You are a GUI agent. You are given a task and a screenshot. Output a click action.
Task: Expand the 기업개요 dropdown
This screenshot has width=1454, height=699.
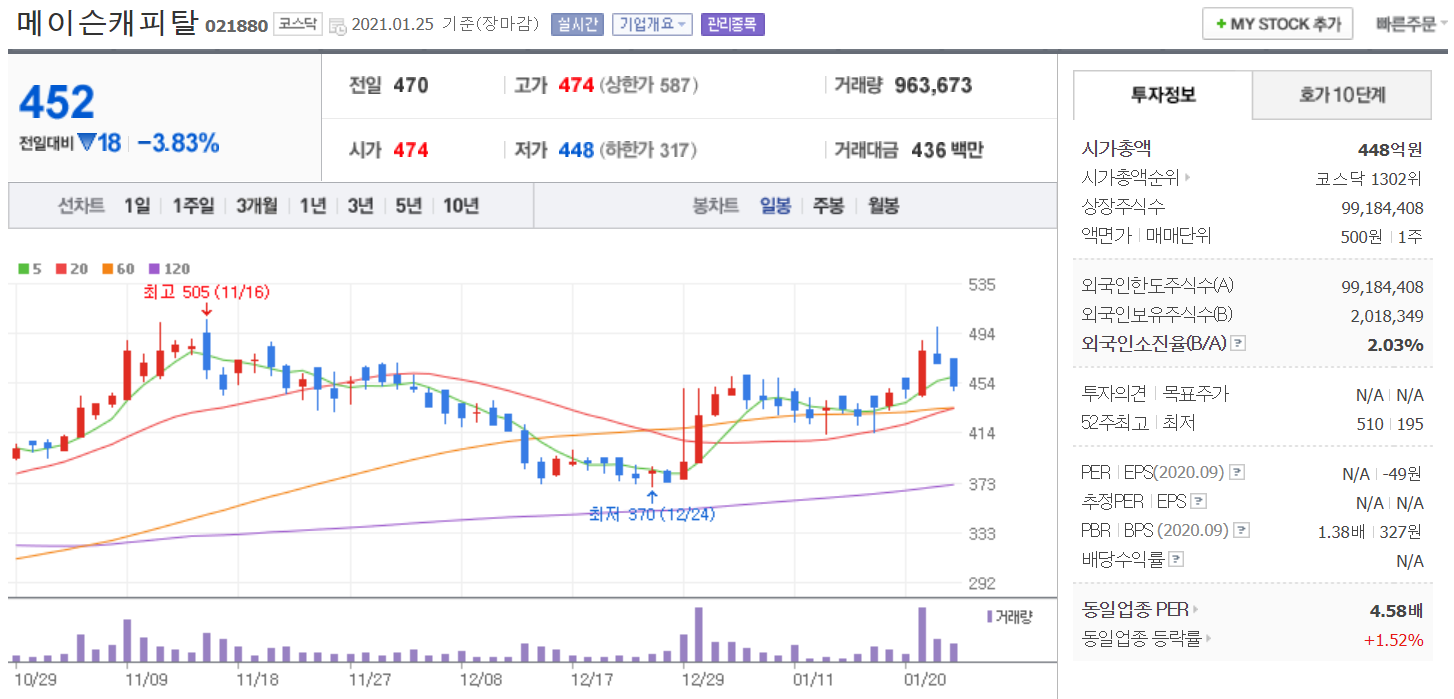[x=652, y=24]
